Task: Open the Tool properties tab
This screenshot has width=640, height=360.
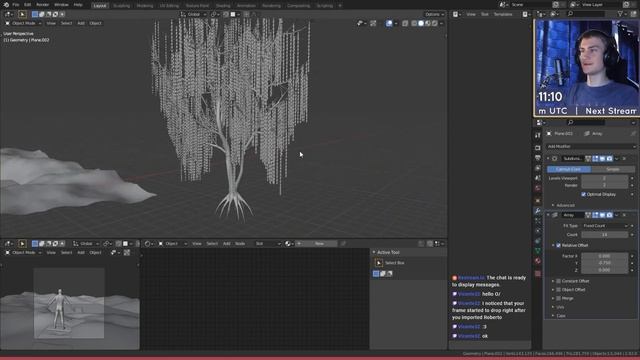Action: 538,135
